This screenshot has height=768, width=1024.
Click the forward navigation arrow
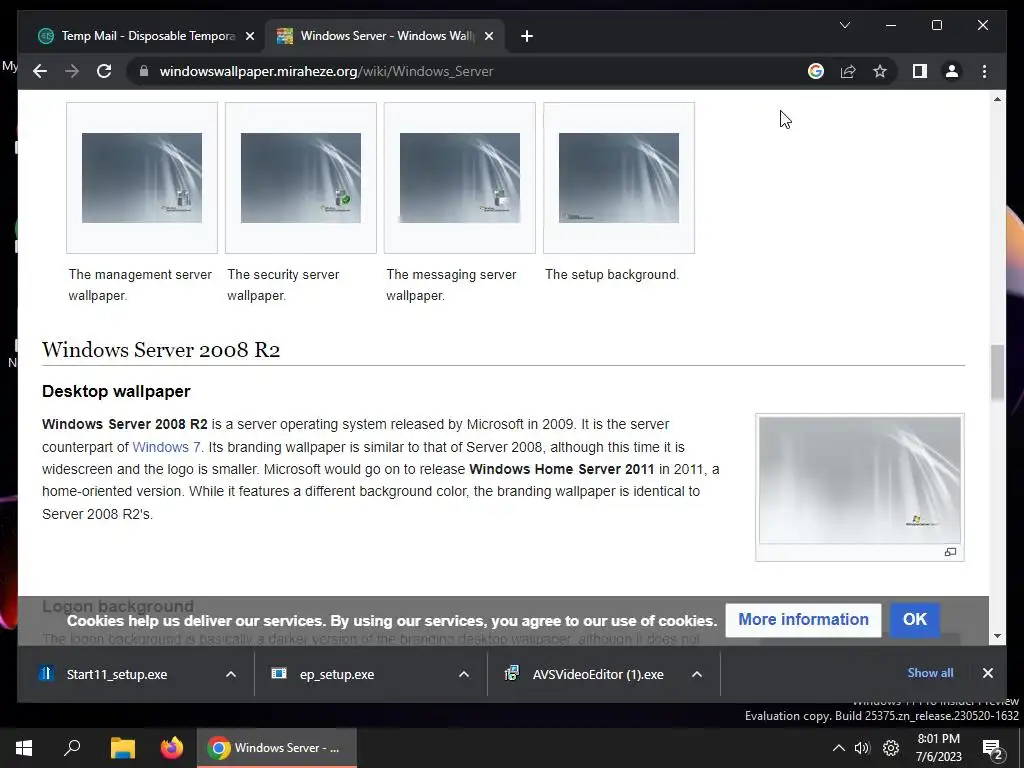coord(72,71)
